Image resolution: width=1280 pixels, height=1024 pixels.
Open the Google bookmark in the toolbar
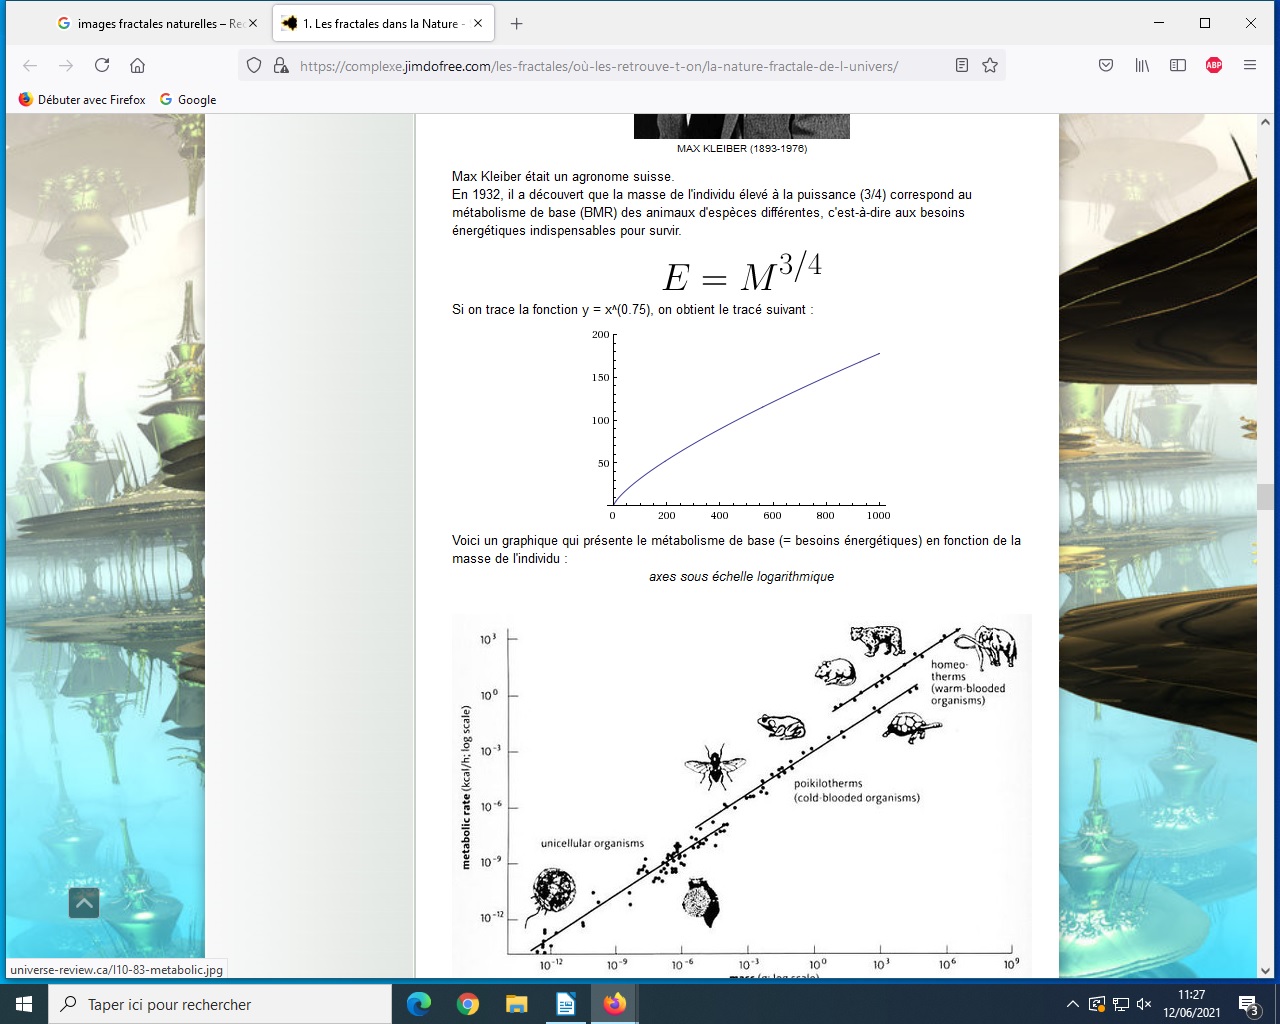[x=188, y=99]
